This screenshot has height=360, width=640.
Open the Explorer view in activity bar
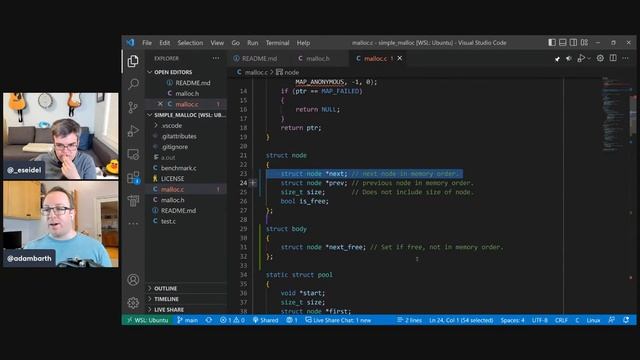click(x=133, y=61)
